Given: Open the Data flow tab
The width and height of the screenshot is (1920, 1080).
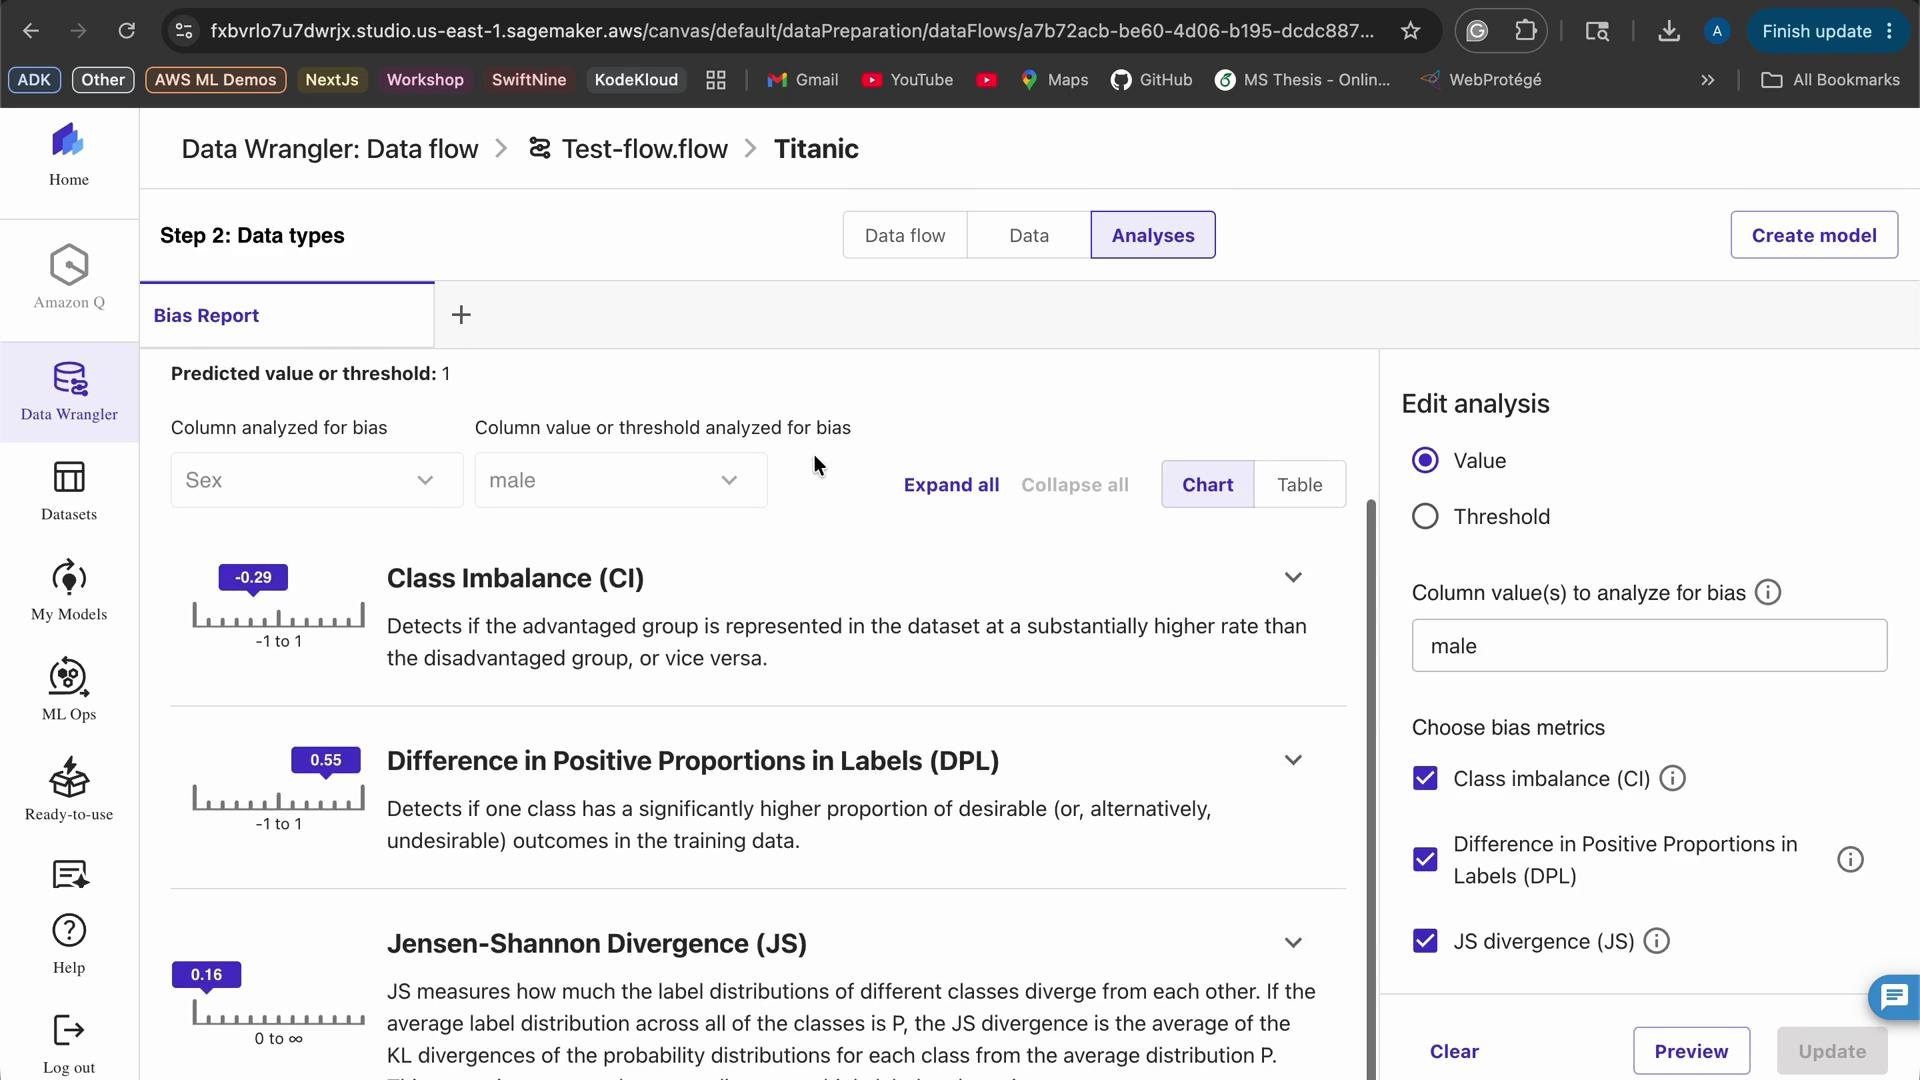Looking at the screenshot, I should [905, 235].
